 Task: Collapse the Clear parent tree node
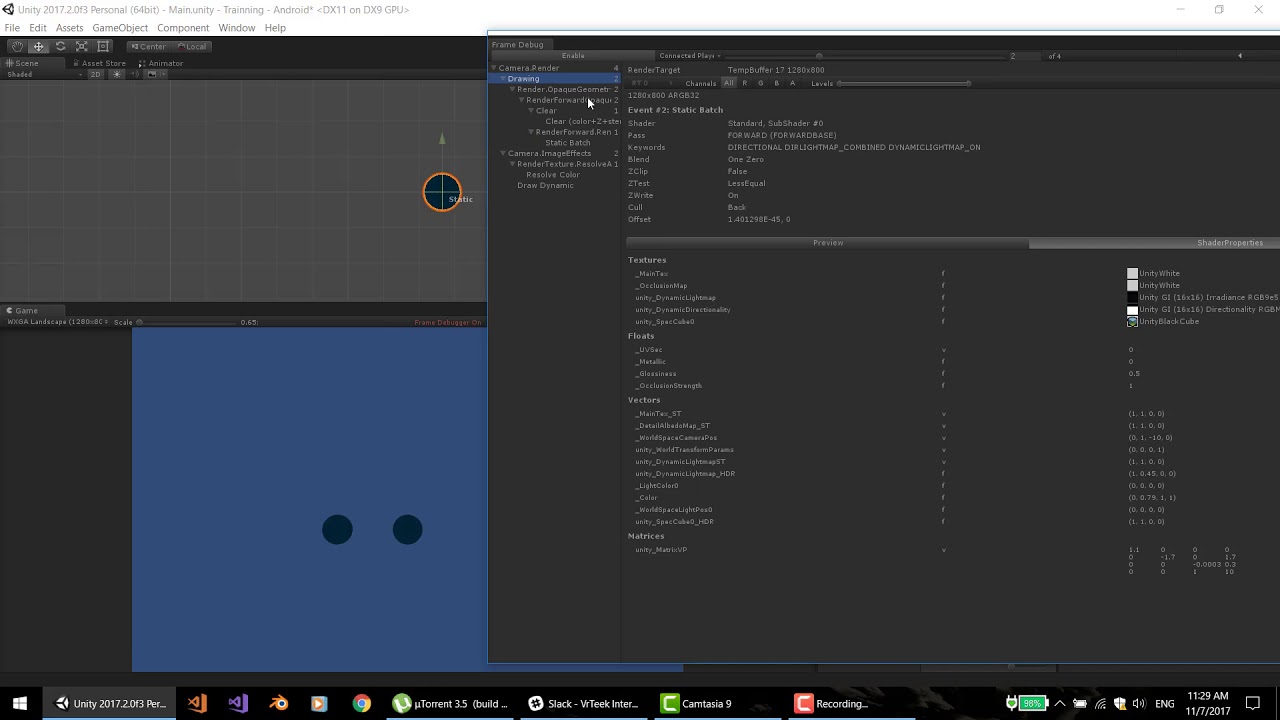[532, 111]
